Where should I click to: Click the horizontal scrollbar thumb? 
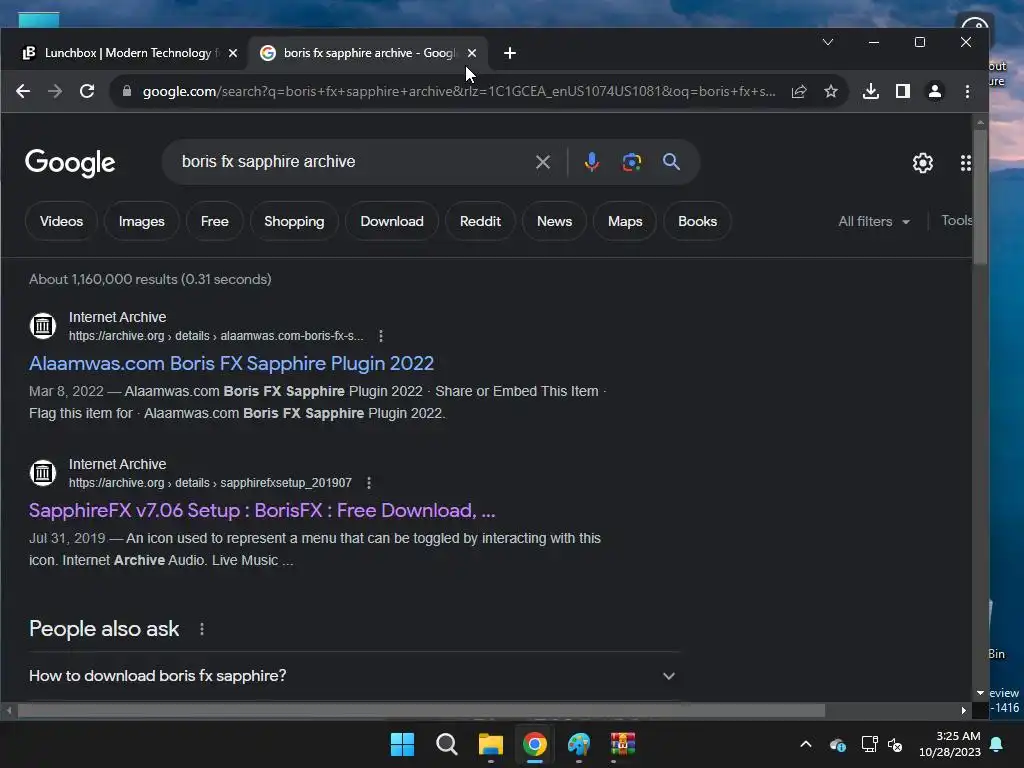[421, 711]
